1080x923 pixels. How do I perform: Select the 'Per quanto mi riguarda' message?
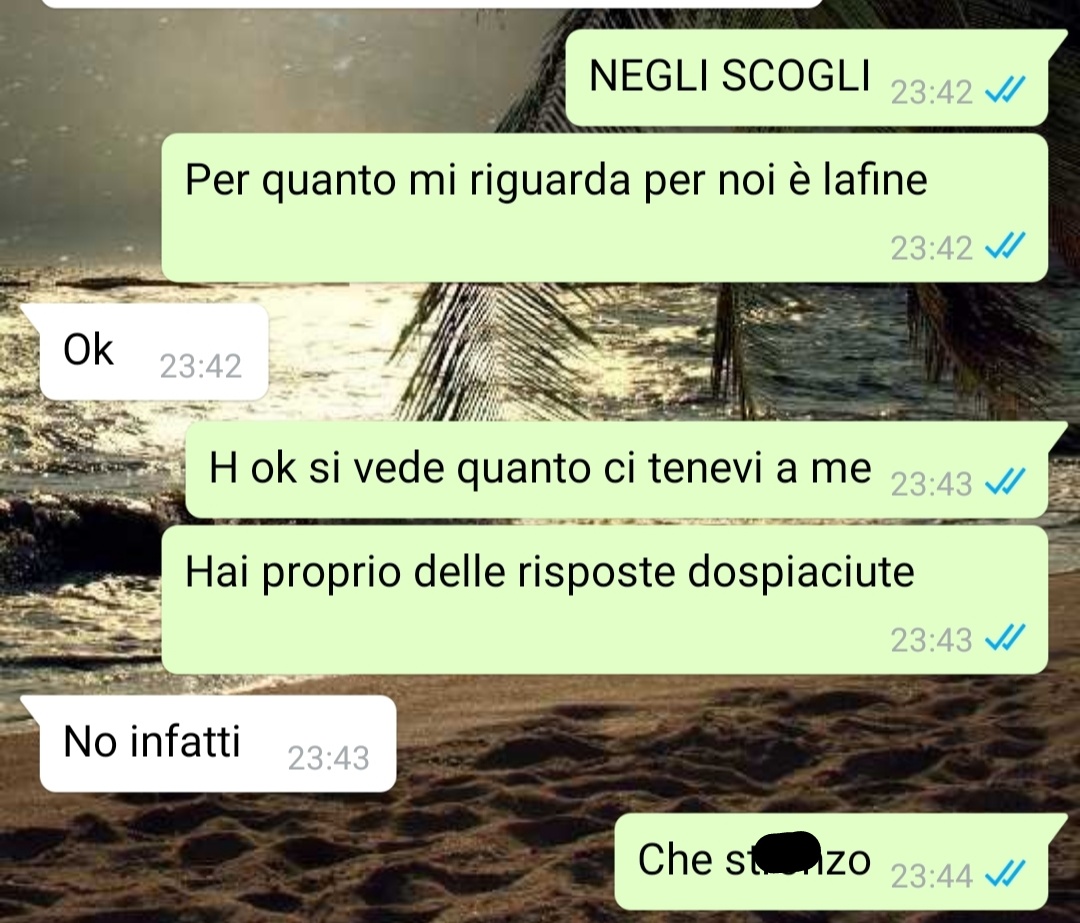[605, 208]
